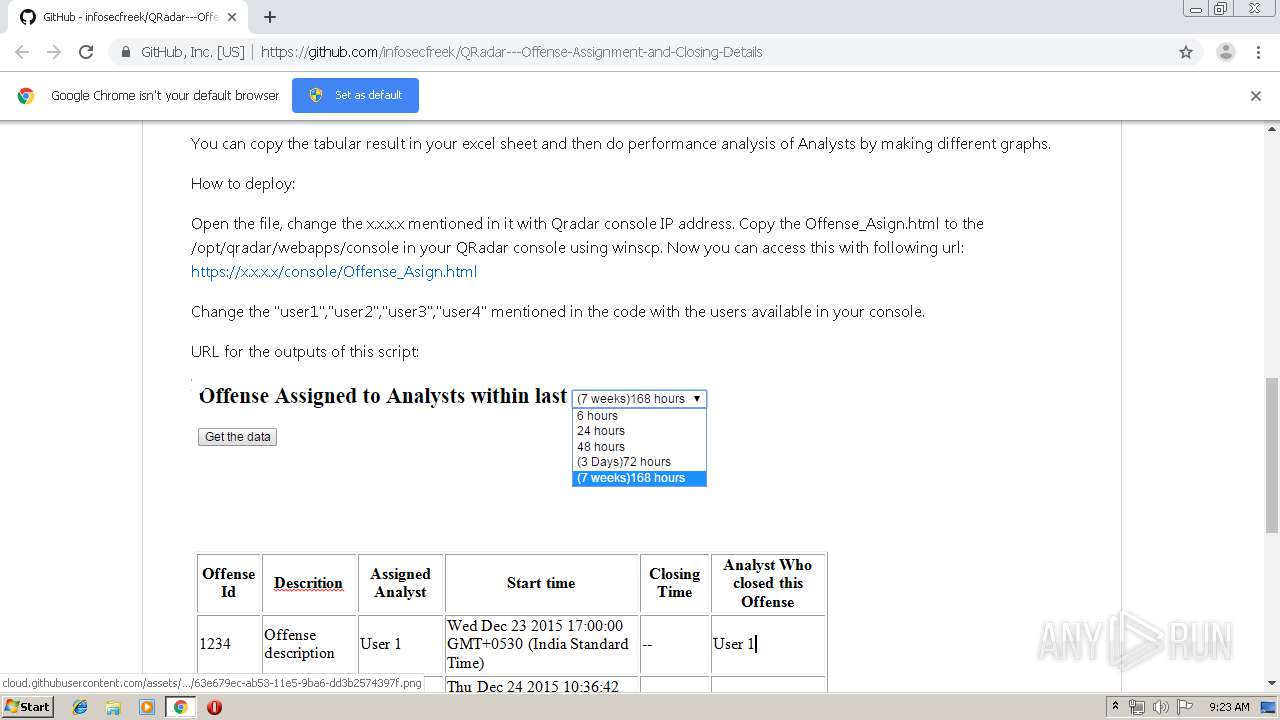Click the Assigned Analyst column header
1280x720 pixels.
click(x=401, y=583)
